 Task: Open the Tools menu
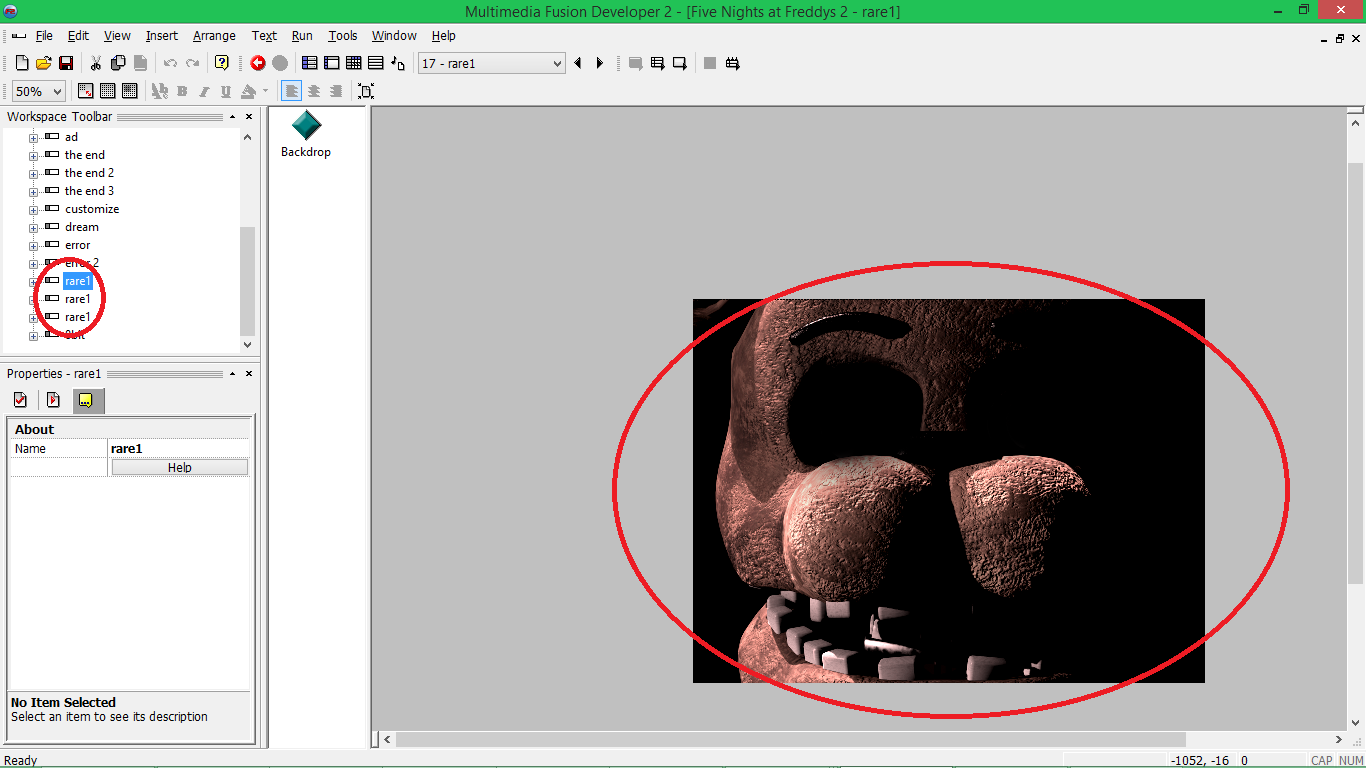coord(343,35)
